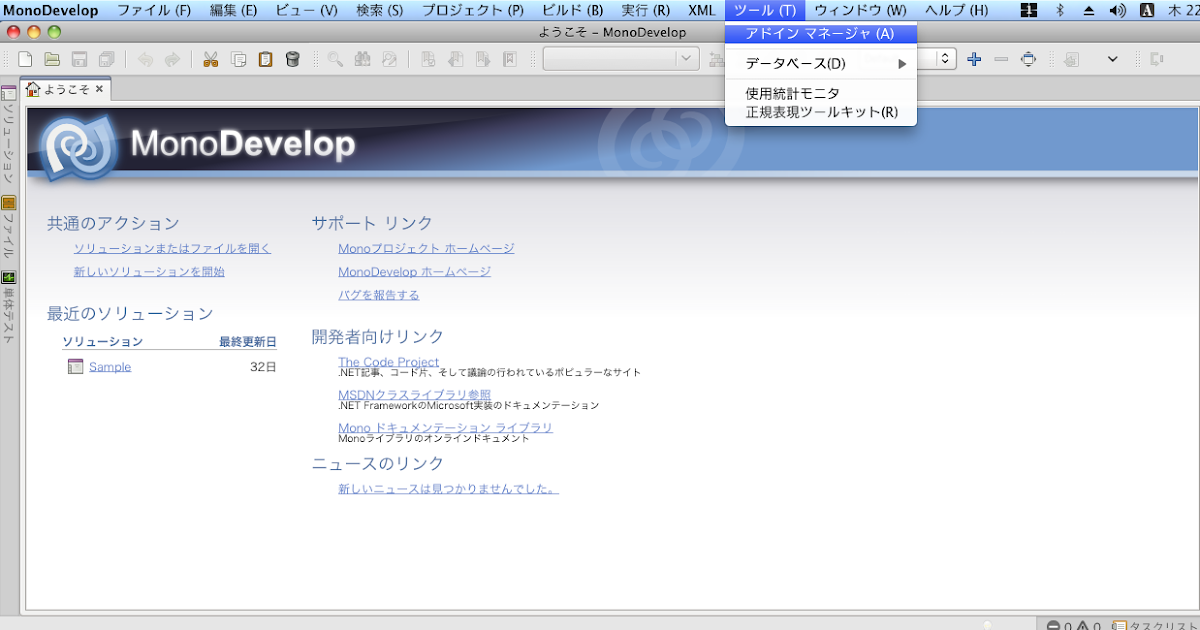Click the Delete trash can icon
1200x630 pixels.
[292, 59]
